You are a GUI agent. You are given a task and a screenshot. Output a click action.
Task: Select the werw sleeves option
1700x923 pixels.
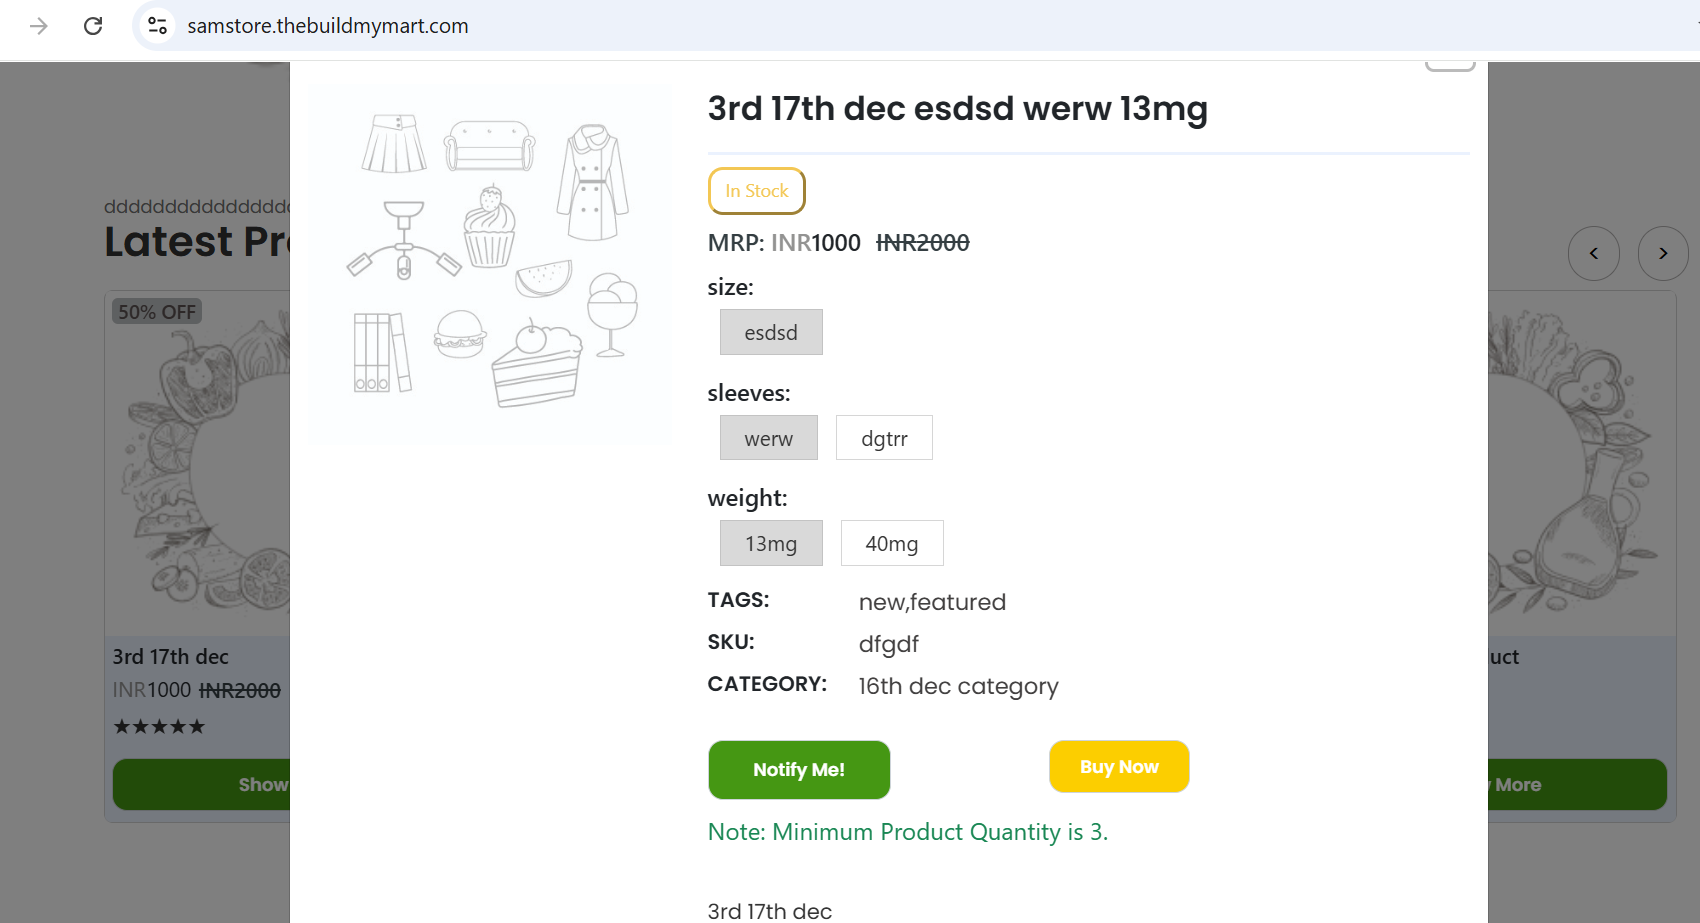click(x=769, y=438)
